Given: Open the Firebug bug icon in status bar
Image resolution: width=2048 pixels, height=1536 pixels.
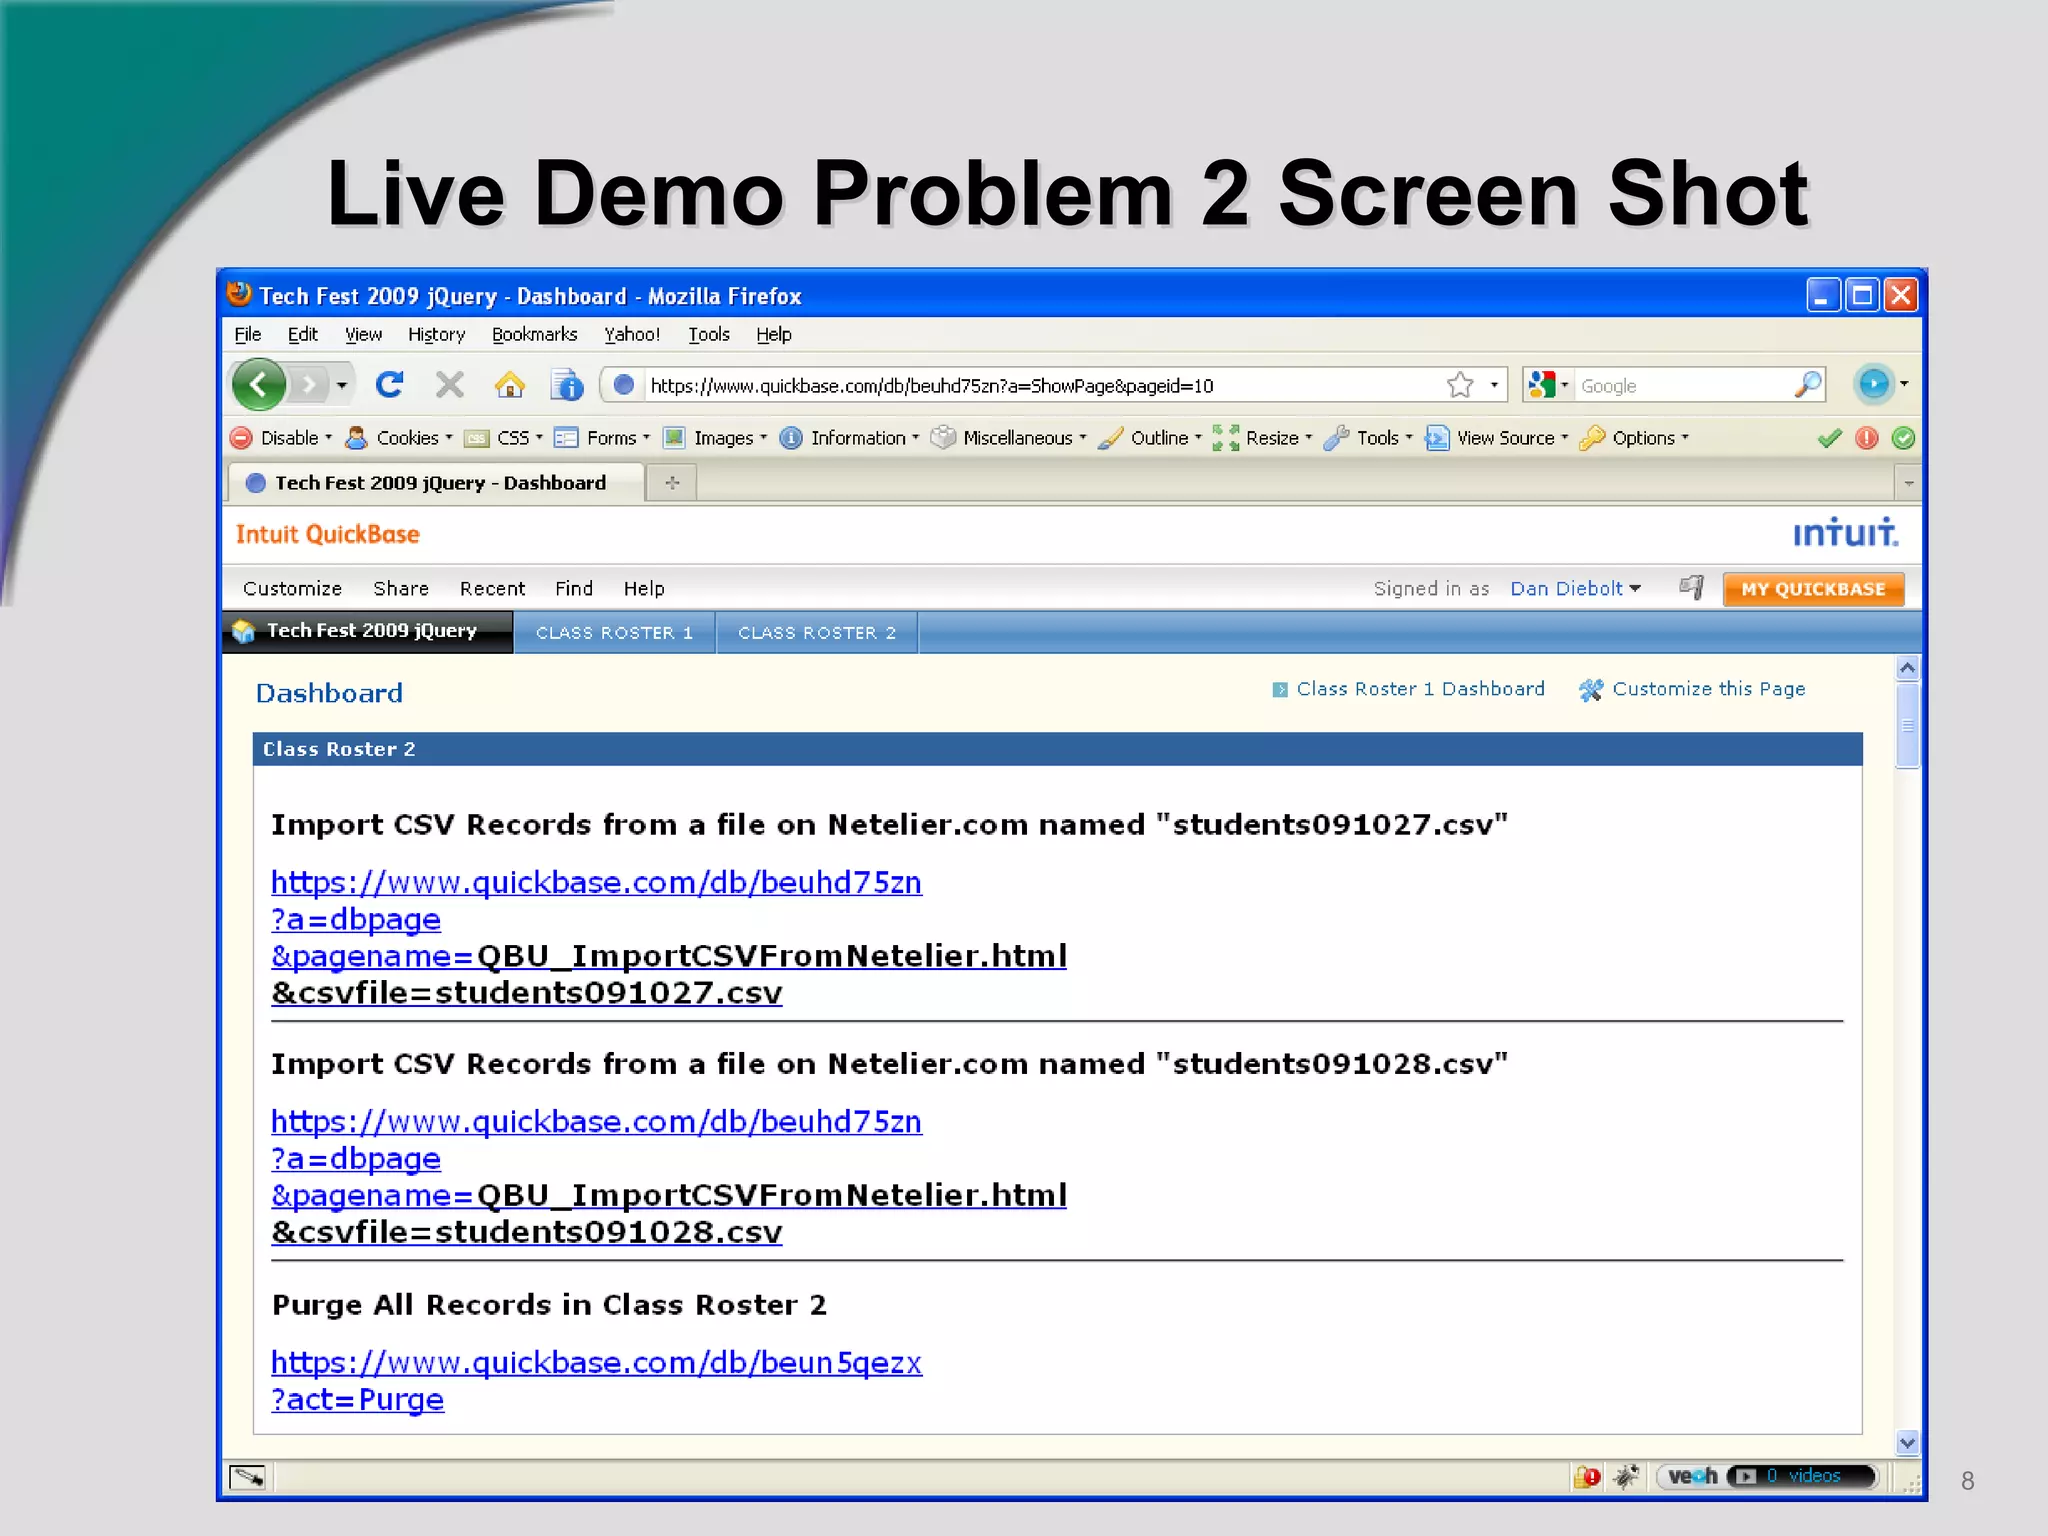Looking at the screenshot, I should pos(1626,1477).
